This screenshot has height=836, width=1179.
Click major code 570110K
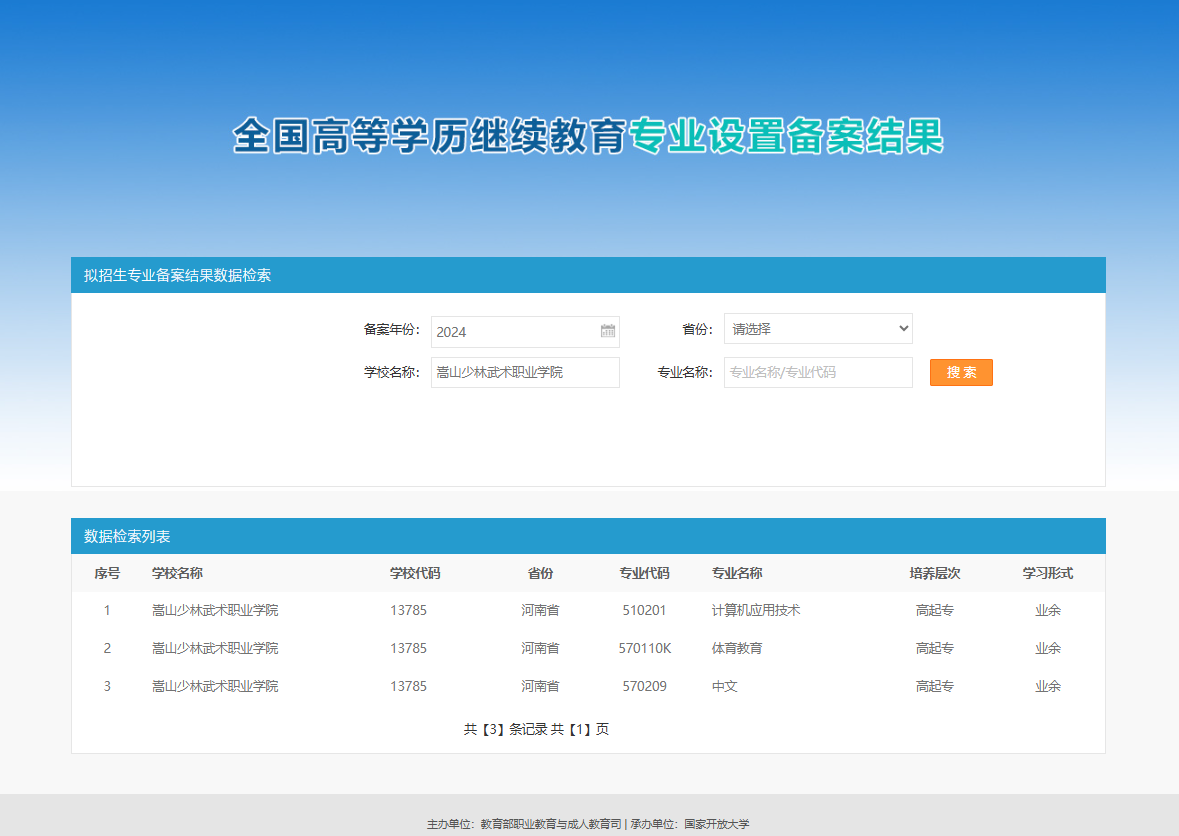(644, 648)
